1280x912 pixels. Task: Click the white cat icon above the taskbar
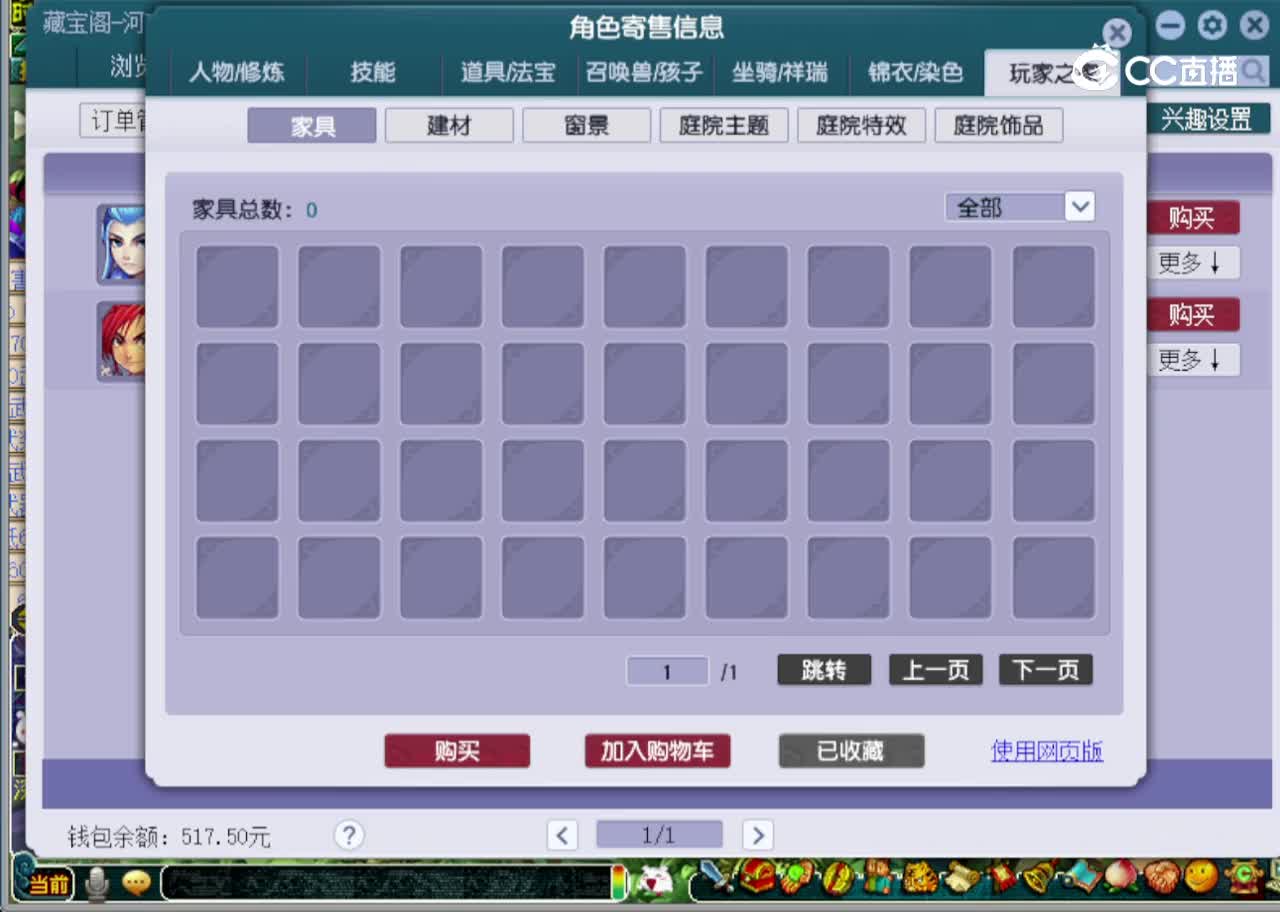tap(654, 884)
